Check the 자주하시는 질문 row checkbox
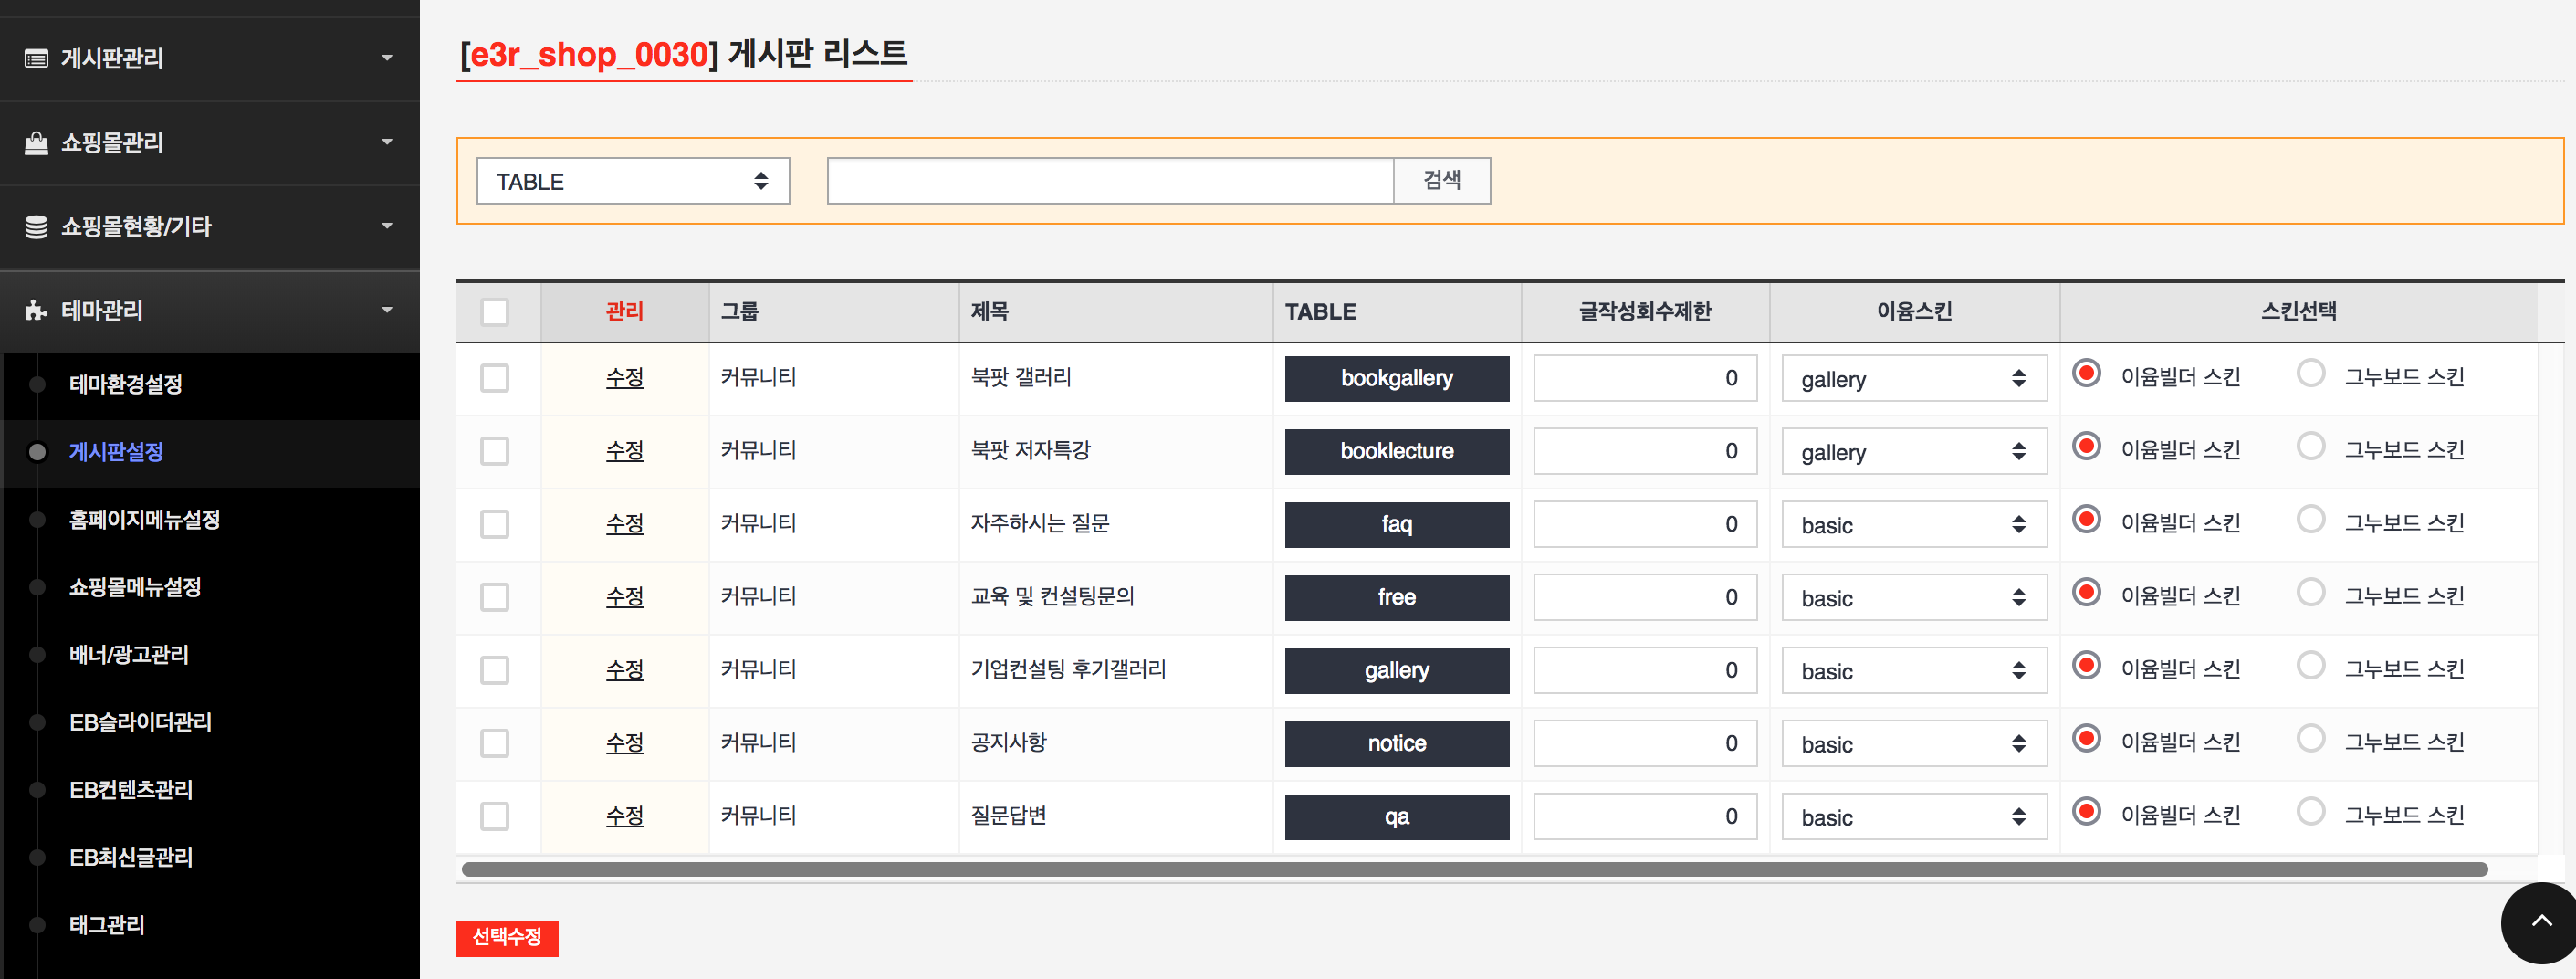This screenshot has width=2576, height=979. click(495, 524)
